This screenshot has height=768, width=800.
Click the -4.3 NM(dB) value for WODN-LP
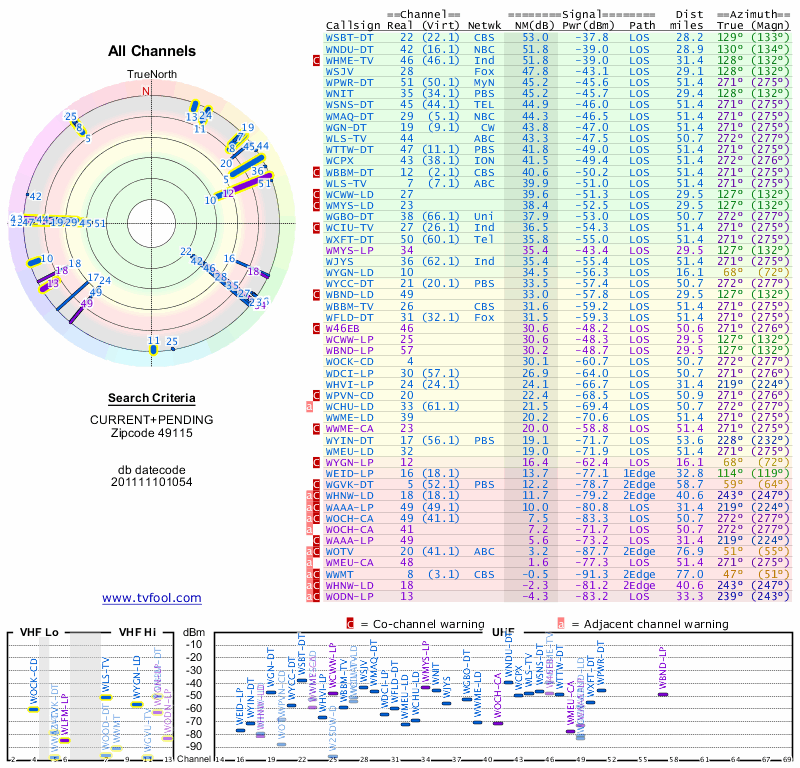[535, 597]
